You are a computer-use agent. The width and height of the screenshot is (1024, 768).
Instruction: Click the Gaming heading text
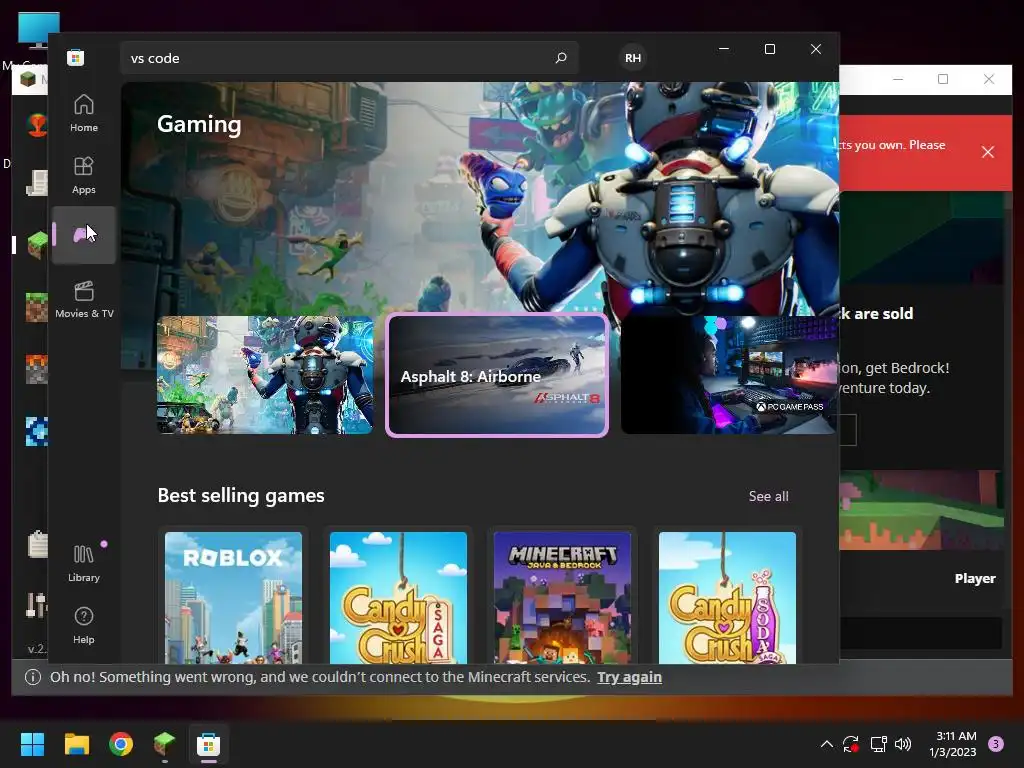[199, 124]
